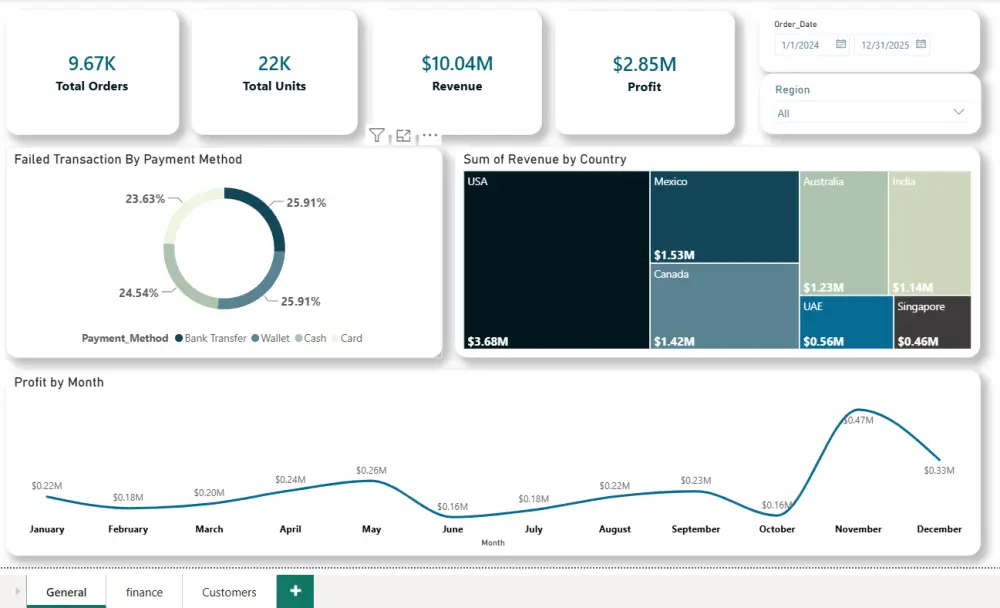Click the October axis label
Viewport: 1000px width, 608px height.
coord(777,529)
